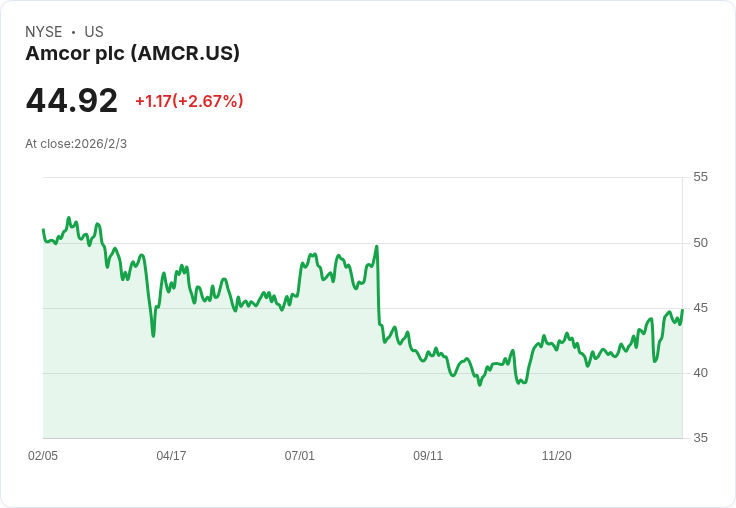Click the 44.92 current price

72,101
